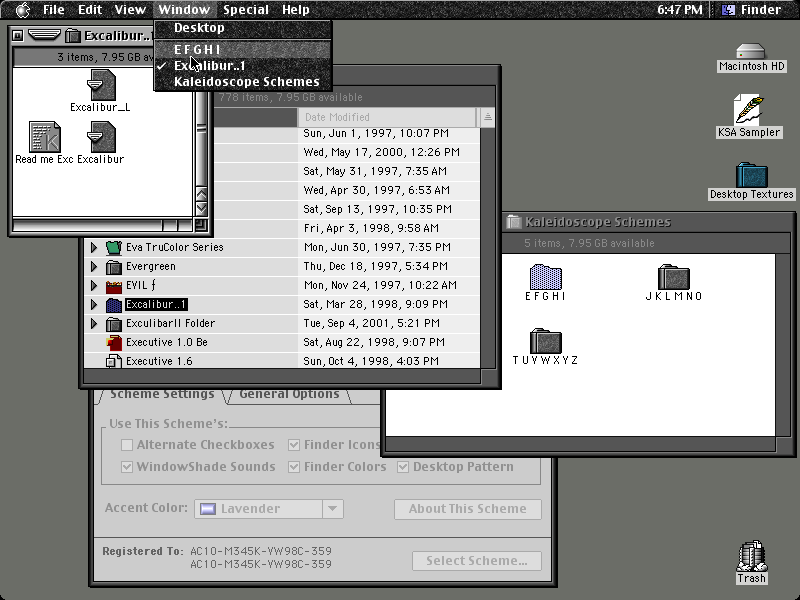Expand the Excalibur..1 folder row
Image resolution: width=800 pixels, height=600 pixels.
[94, 305]
